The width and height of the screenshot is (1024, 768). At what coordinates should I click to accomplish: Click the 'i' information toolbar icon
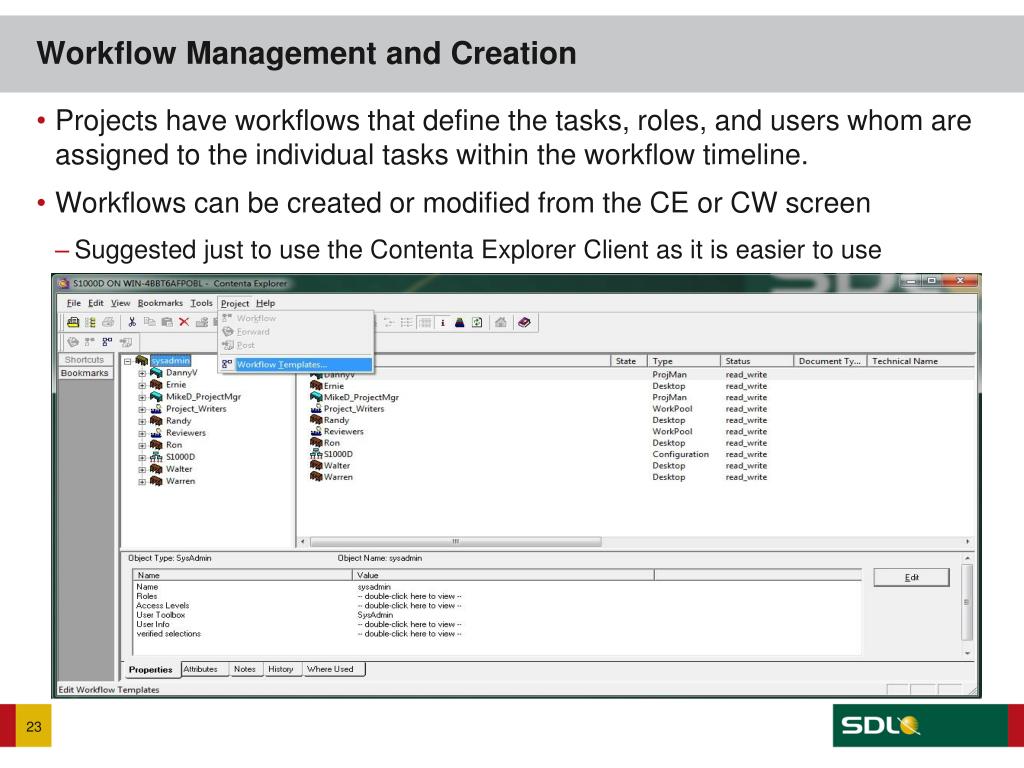443,323
